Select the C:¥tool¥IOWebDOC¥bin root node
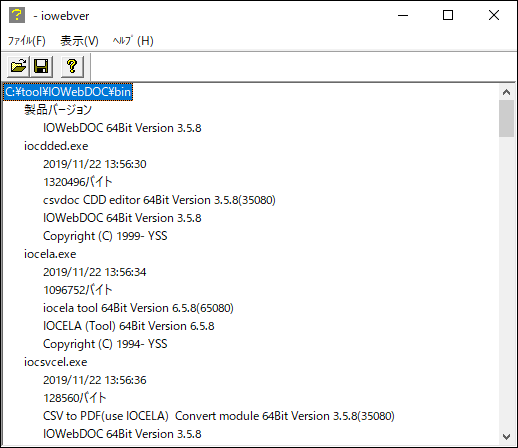The height and width of the screenshot is (448, 518). 68,92
